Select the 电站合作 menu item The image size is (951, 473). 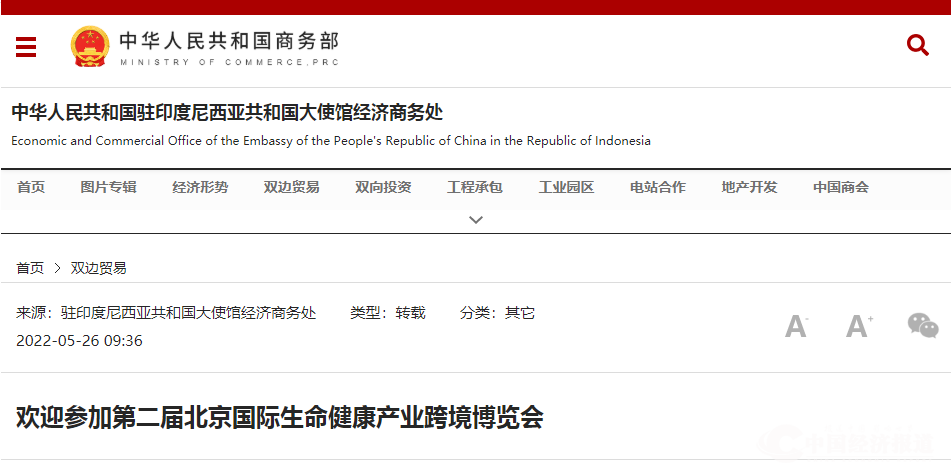658,187
